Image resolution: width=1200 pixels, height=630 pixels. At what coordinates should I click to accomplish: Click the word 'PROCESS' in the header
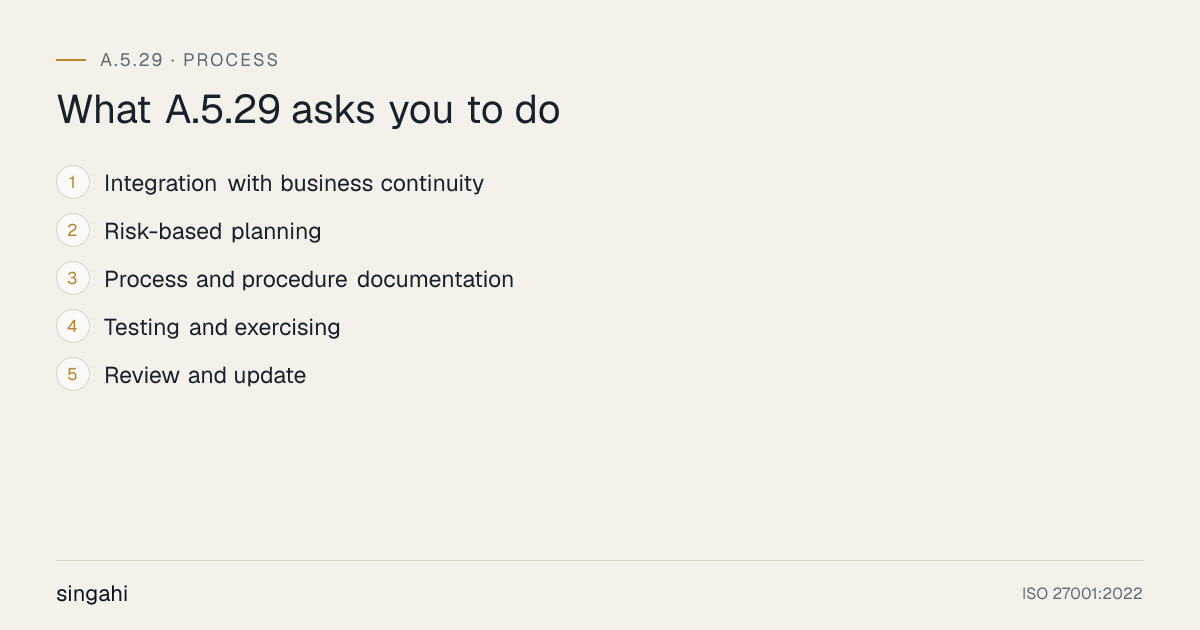pos(231,60)
